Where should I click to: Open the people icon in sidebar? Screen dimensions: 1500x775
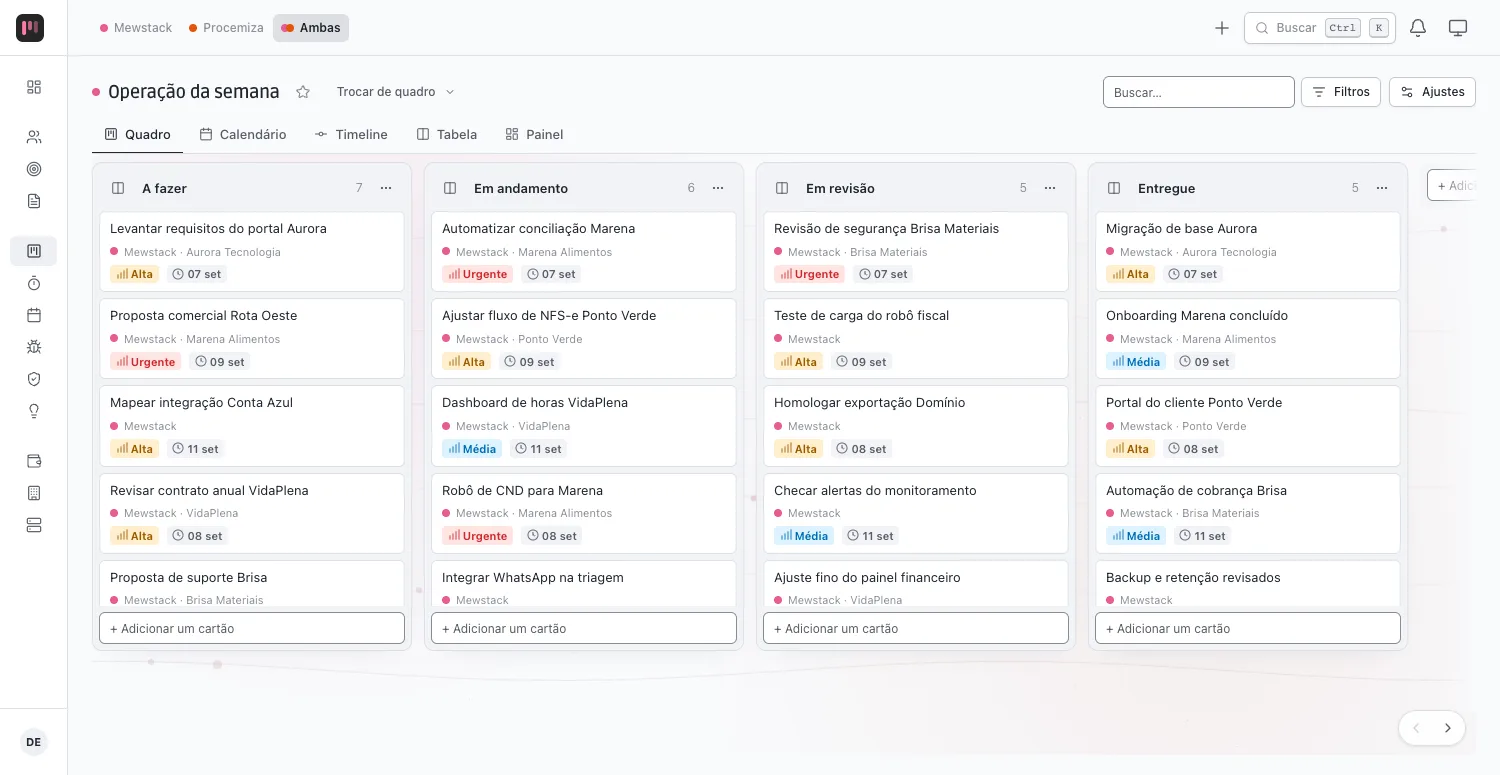pos(34,137)
